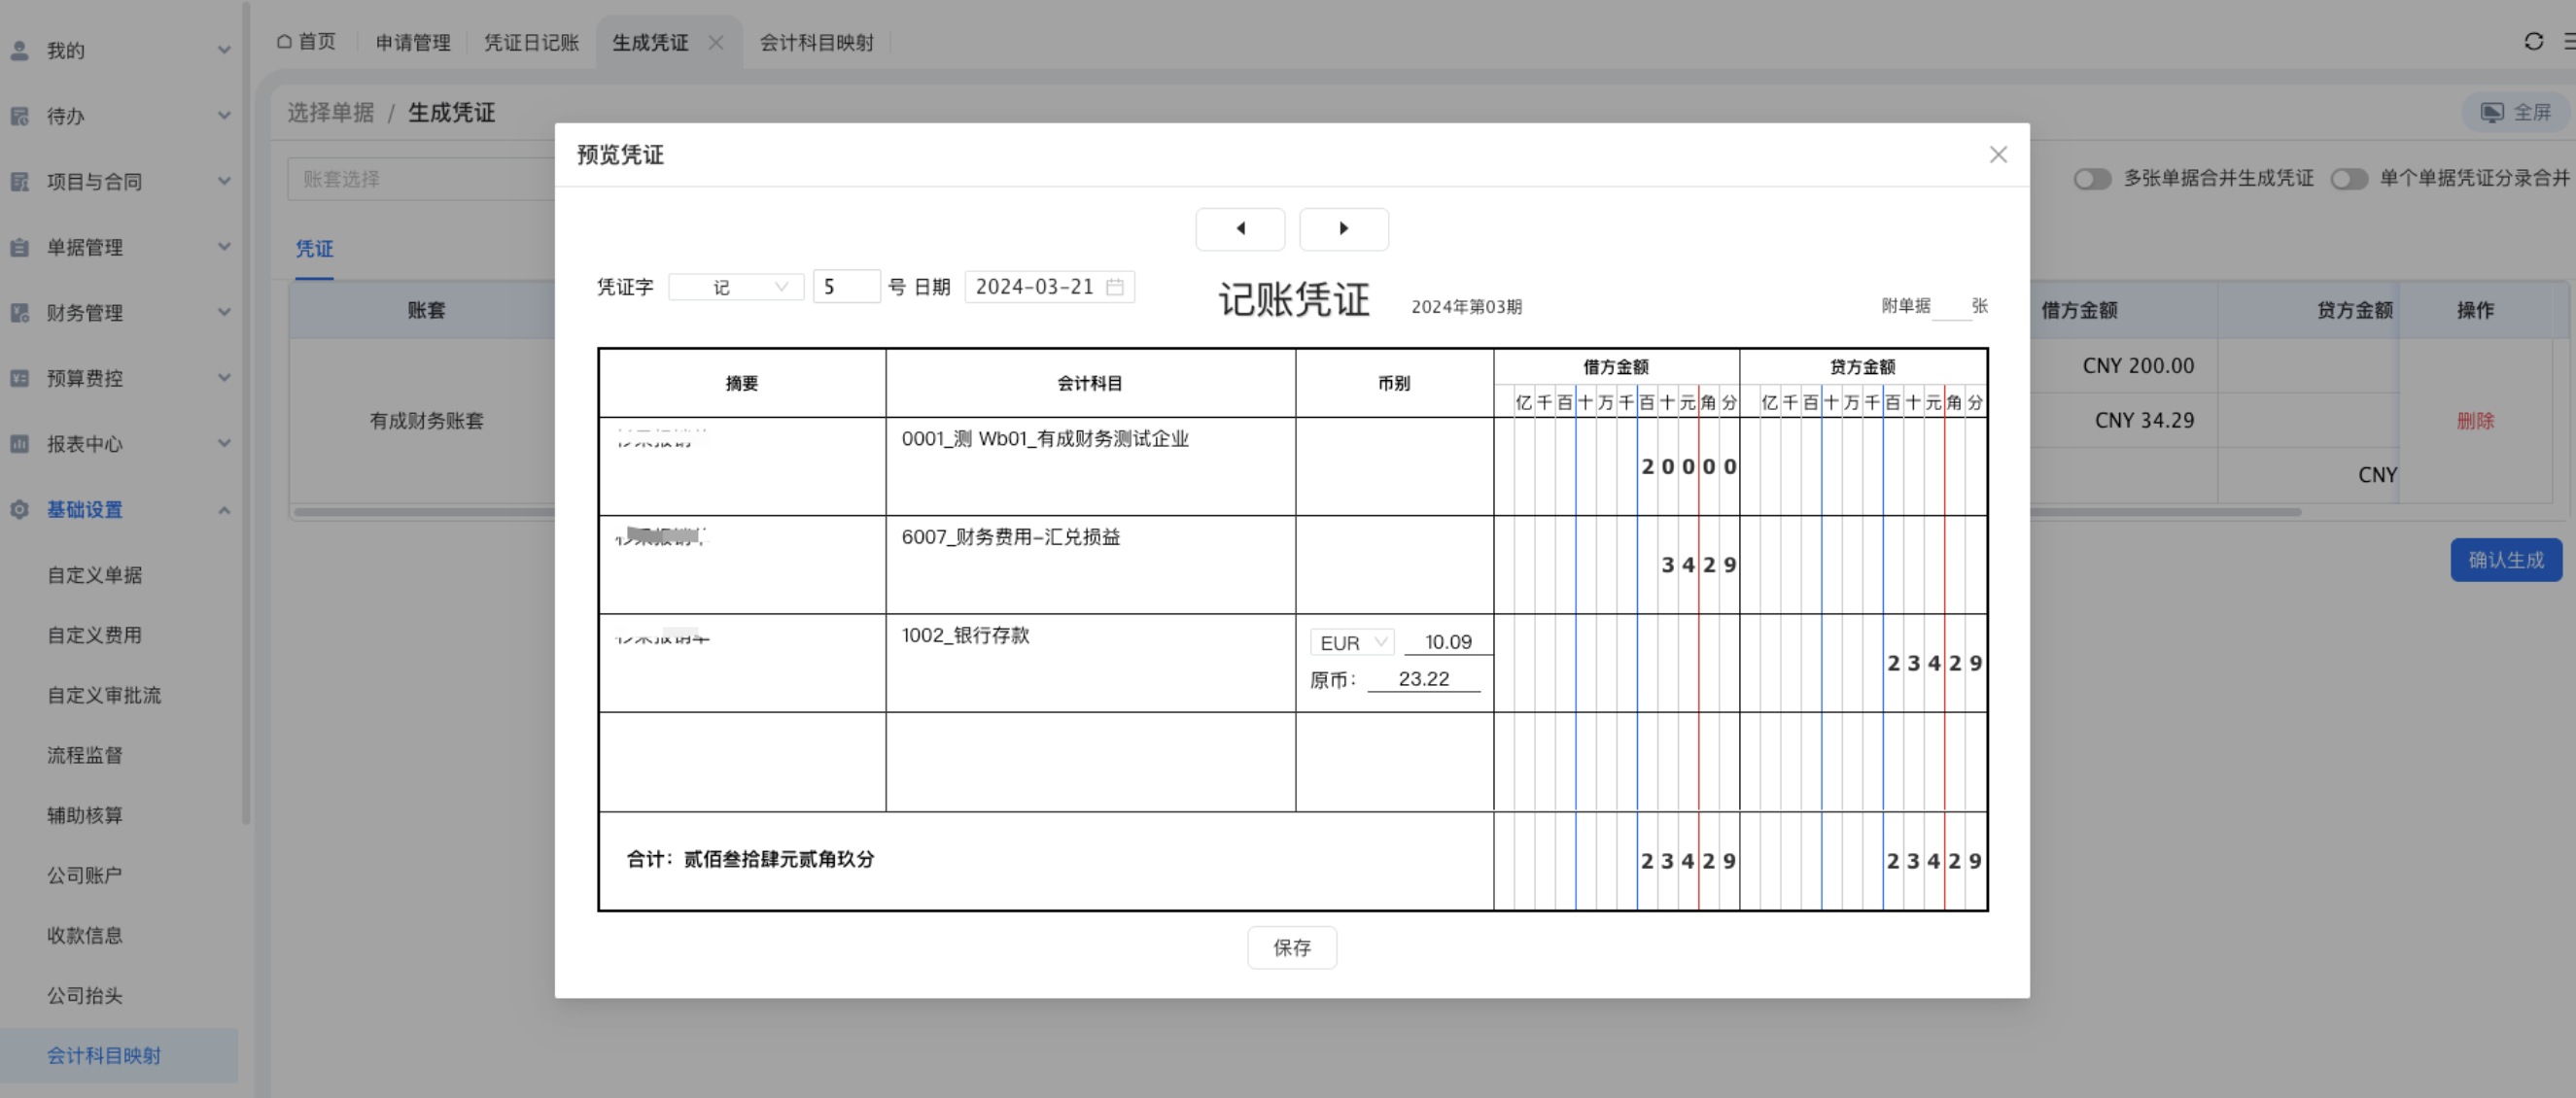Close the 生成凭证 tab with X icon
The height and width of the screenshot is (1098, 2576).
point(716,42)
